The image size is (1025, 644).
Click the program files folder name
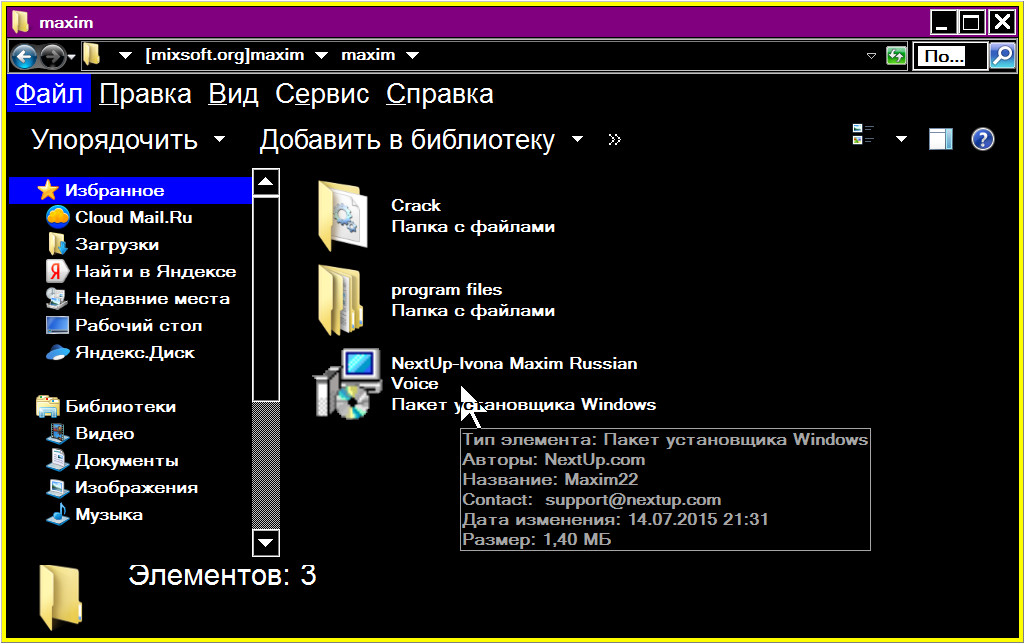coord(446,290)
